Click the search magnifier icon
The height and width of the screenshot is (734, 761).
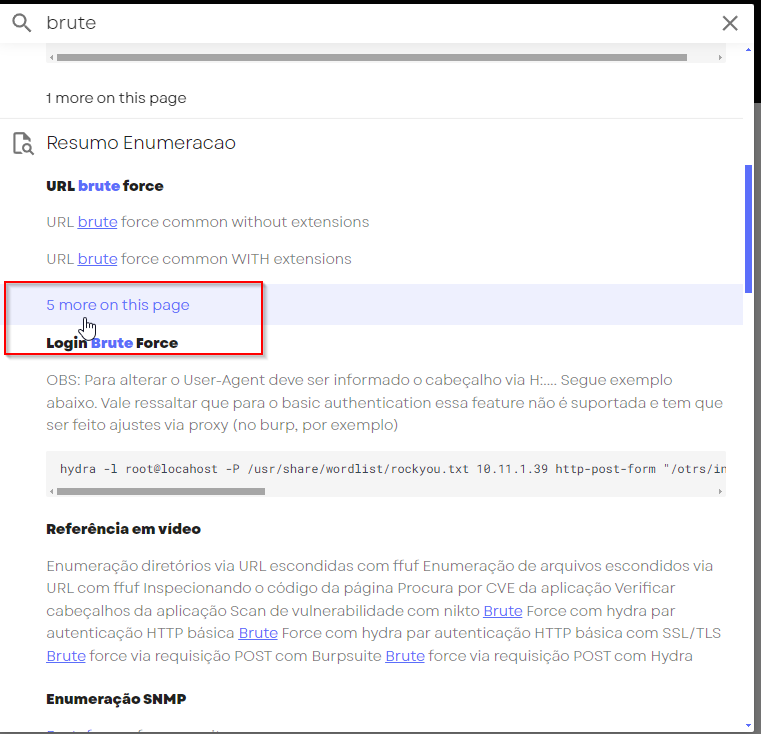pyautogui.click(x=22, y=23)
